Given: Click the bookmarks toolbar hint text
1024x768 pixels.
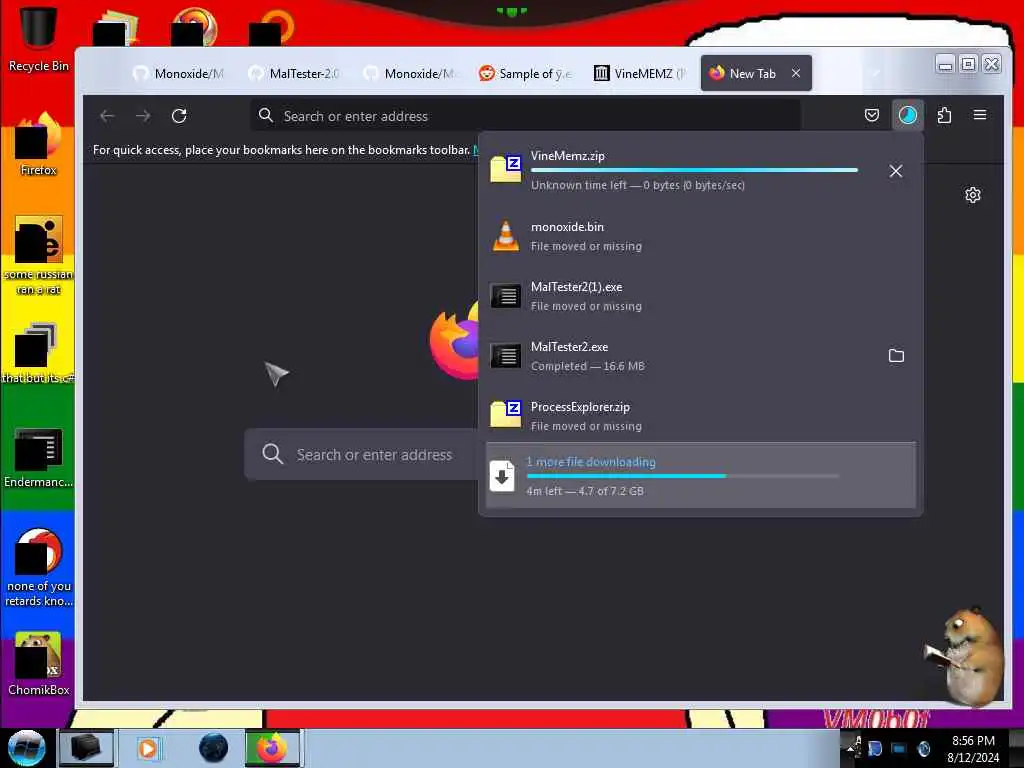Looking at the screenshot, I should point(281,150).
